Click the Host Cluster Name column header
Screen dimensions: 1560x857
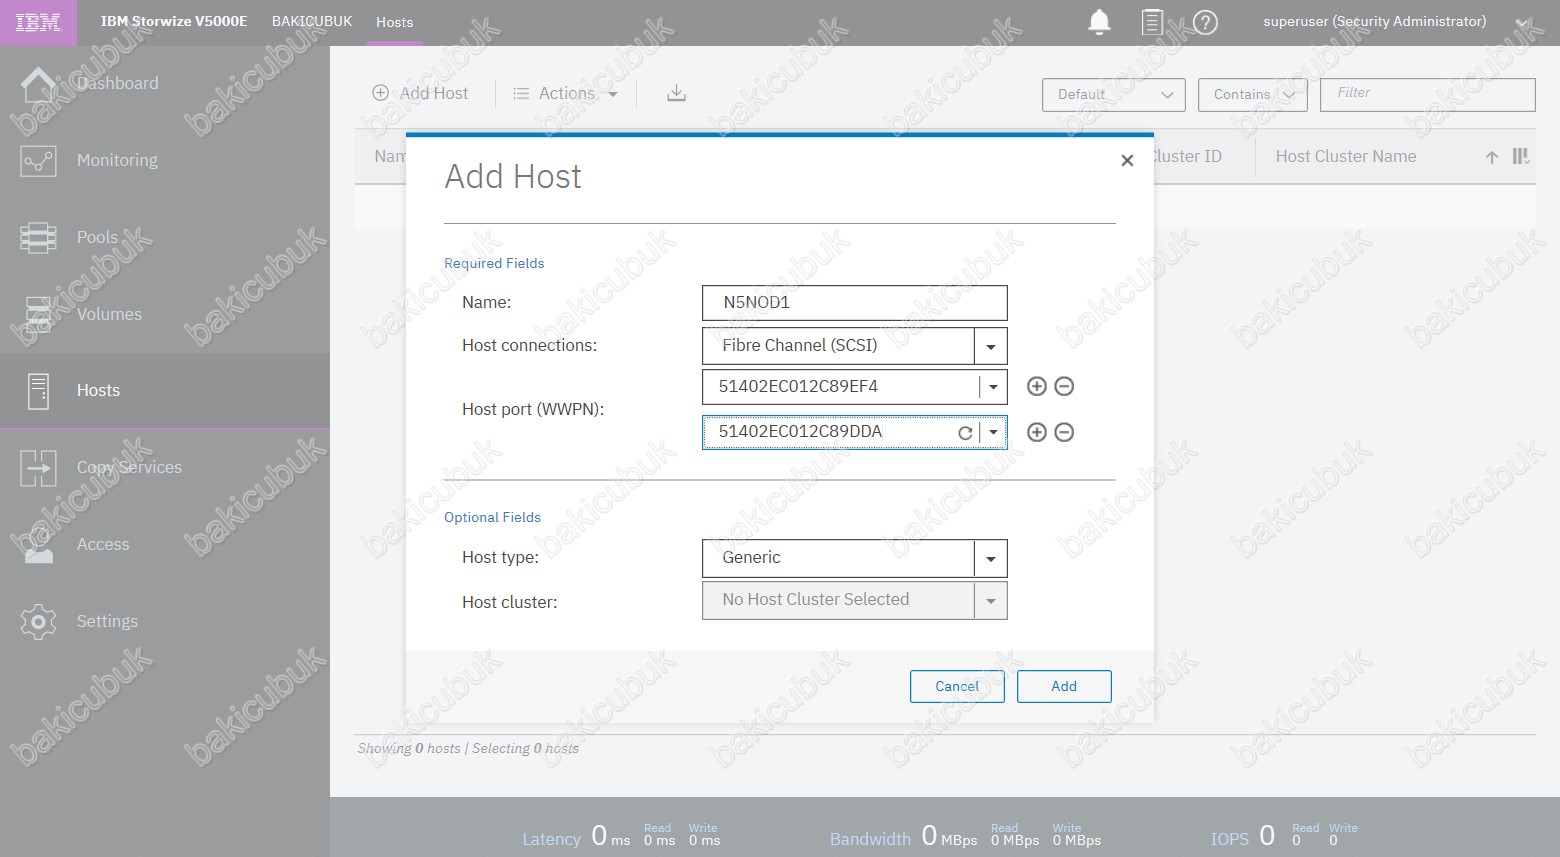[1345, 157]
